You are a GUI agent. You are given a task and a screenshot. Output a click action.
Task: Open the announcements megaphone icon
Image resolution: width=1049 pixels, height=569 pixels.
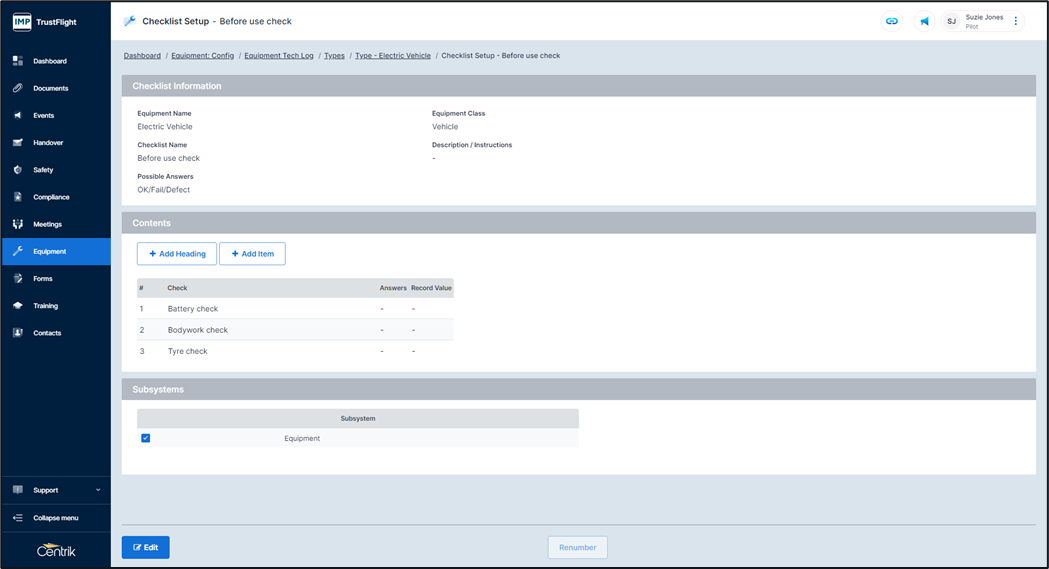(924, 21)
